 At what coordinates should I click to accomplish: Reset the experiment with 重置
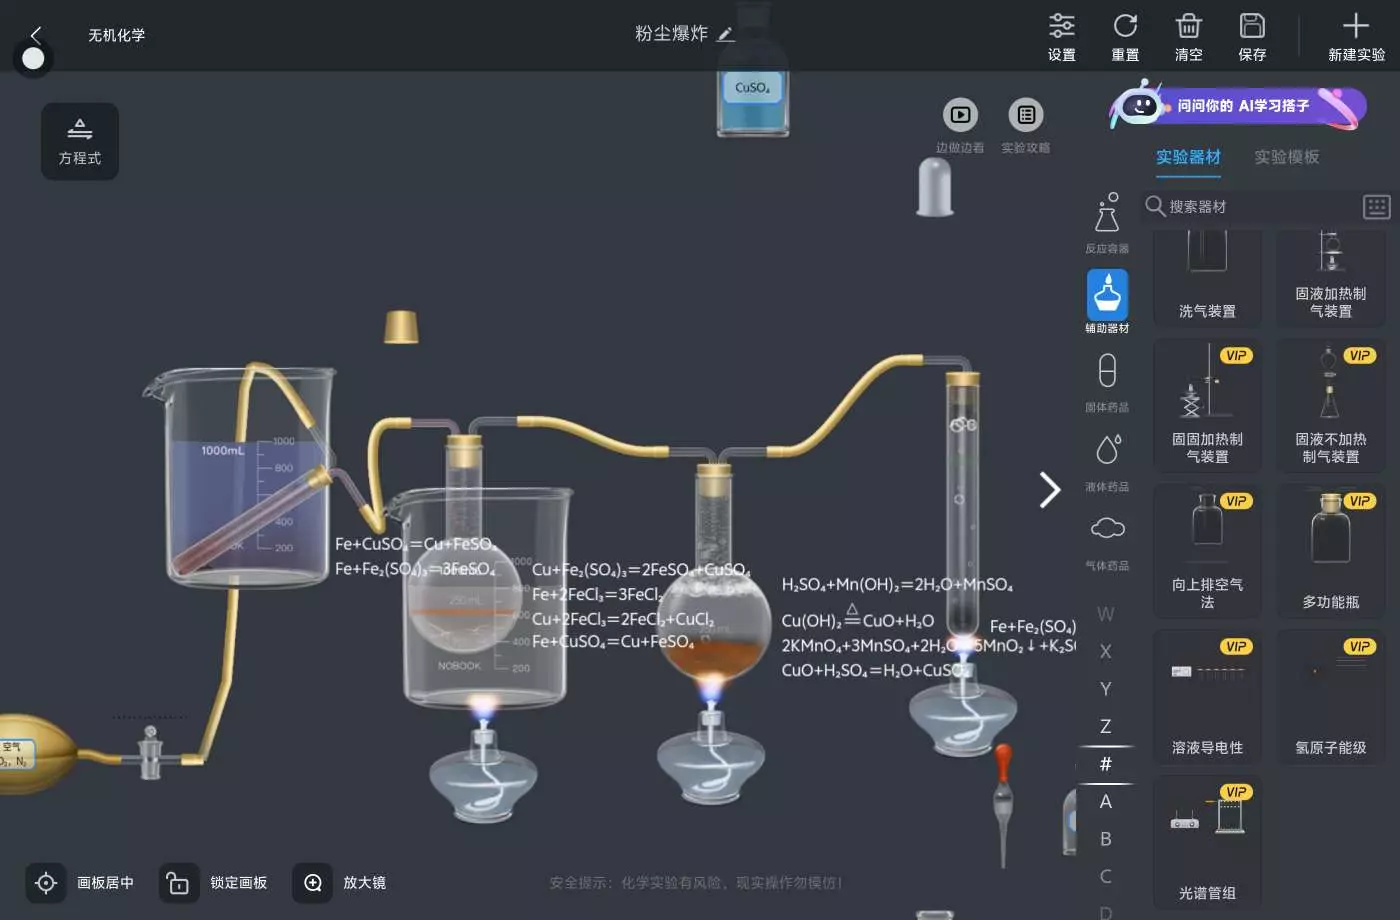coord(1125,37)
